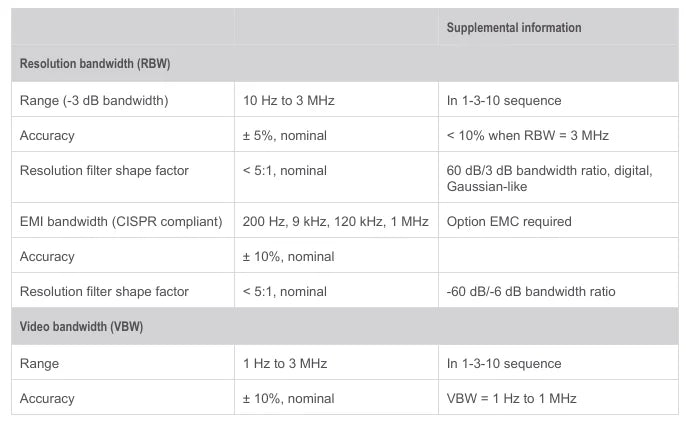The image size is (686, 427).
Task: Click the Range label under Video bandwidth
Action: click(39, 364)
